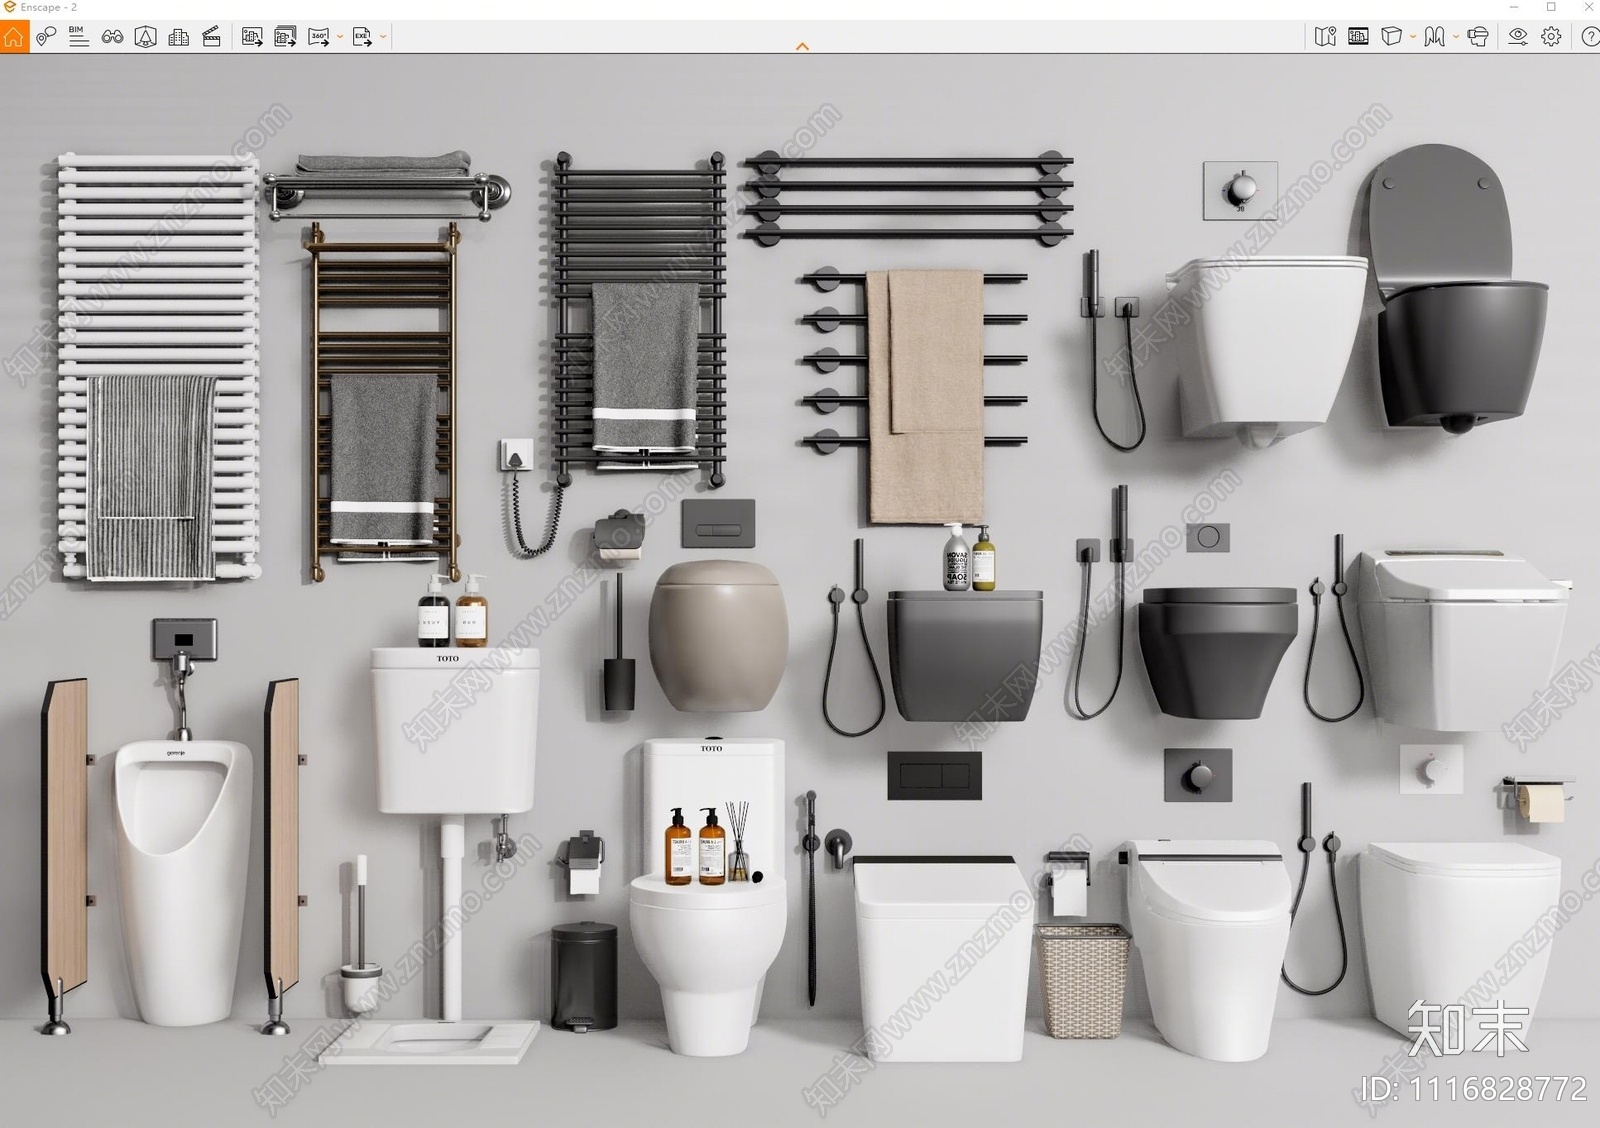
Task: Open general settings gear icon
Action: pos(1551,37)
